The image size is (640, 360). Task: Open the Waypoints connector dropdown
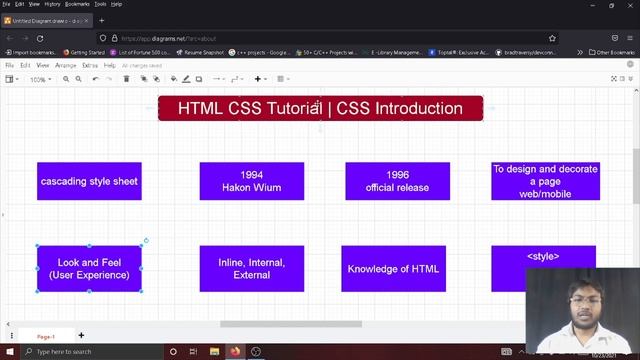(237, 79)
